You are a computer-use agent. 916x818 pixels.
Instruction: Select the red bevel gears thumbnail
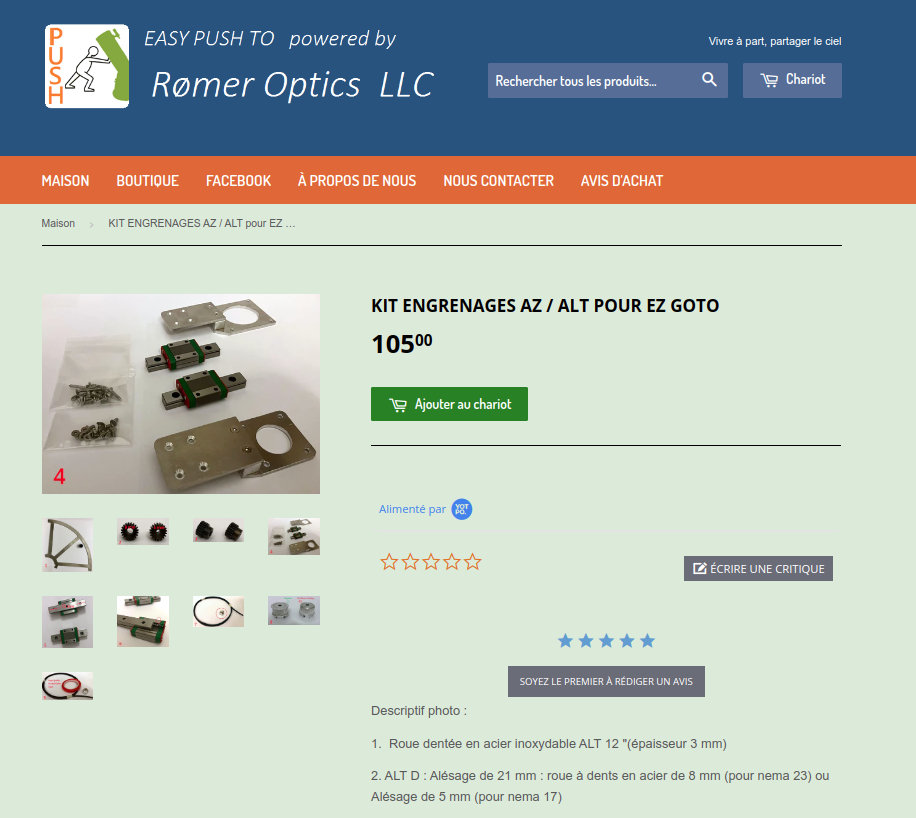tap(143, 531)
